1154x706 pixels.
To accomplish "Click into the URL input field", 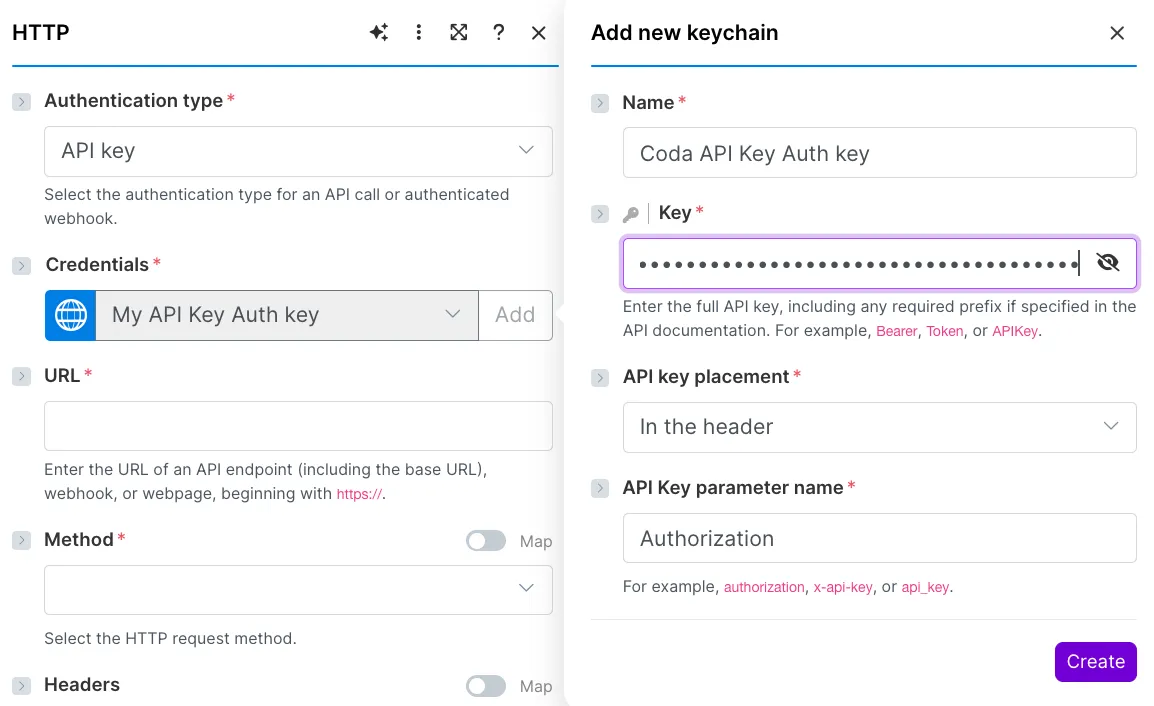I will point(298,426).
